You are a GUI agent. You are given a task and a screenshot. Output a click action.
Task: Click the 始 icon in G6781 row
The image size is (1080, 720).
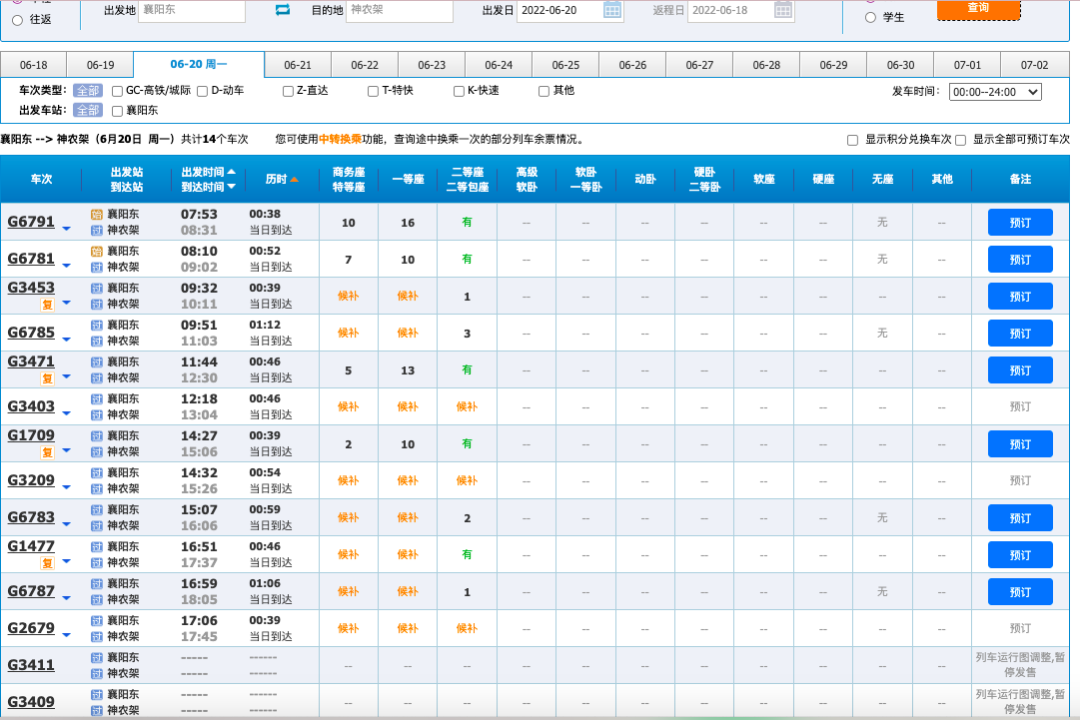pyautogui.click(x=96, y=251)
